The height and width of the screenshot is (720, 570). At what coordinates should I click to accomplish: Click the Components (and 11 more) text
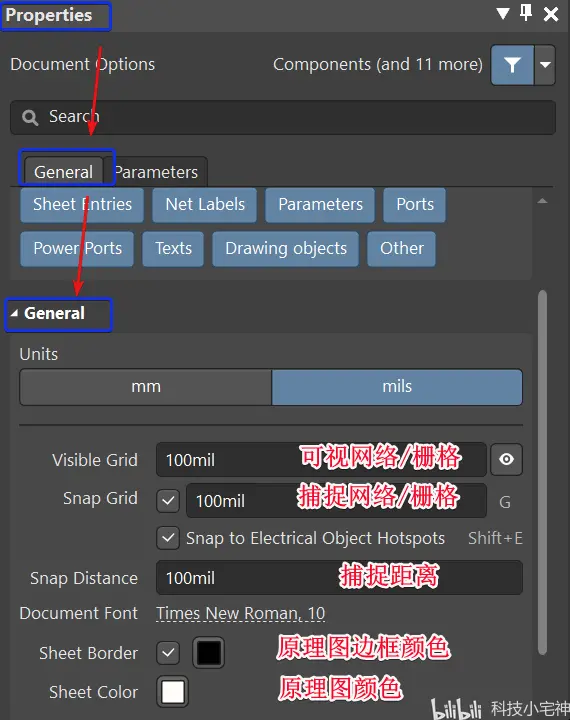378,64
